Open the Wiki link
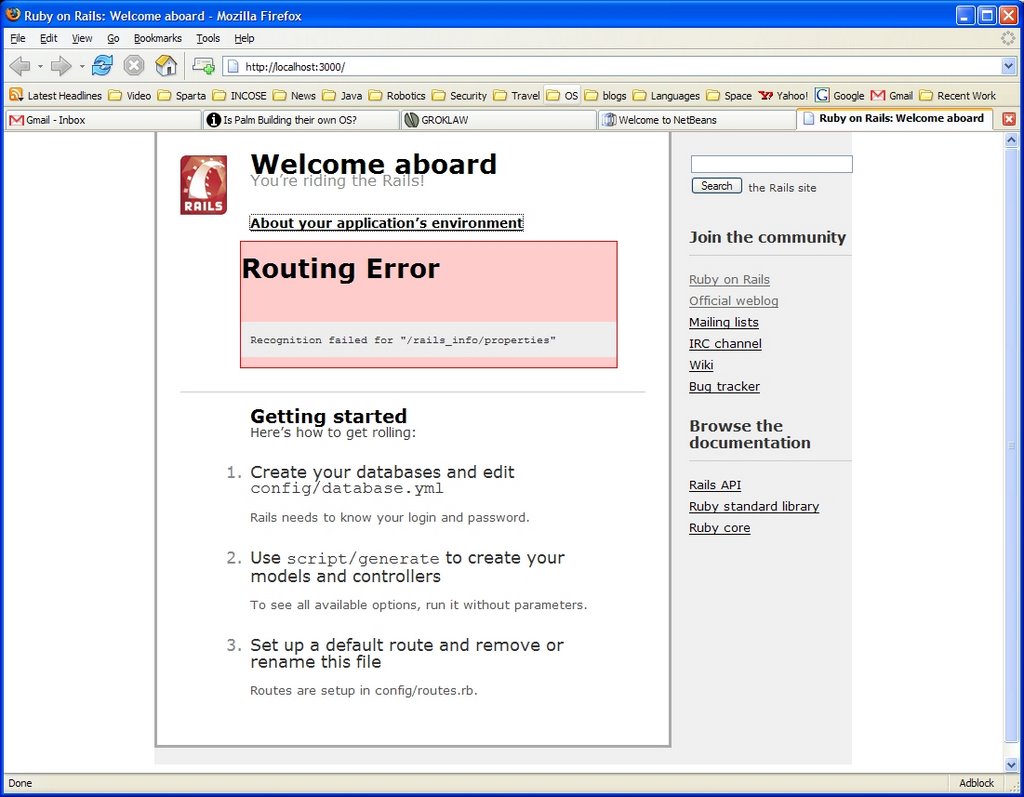 (x=701, y=365)
